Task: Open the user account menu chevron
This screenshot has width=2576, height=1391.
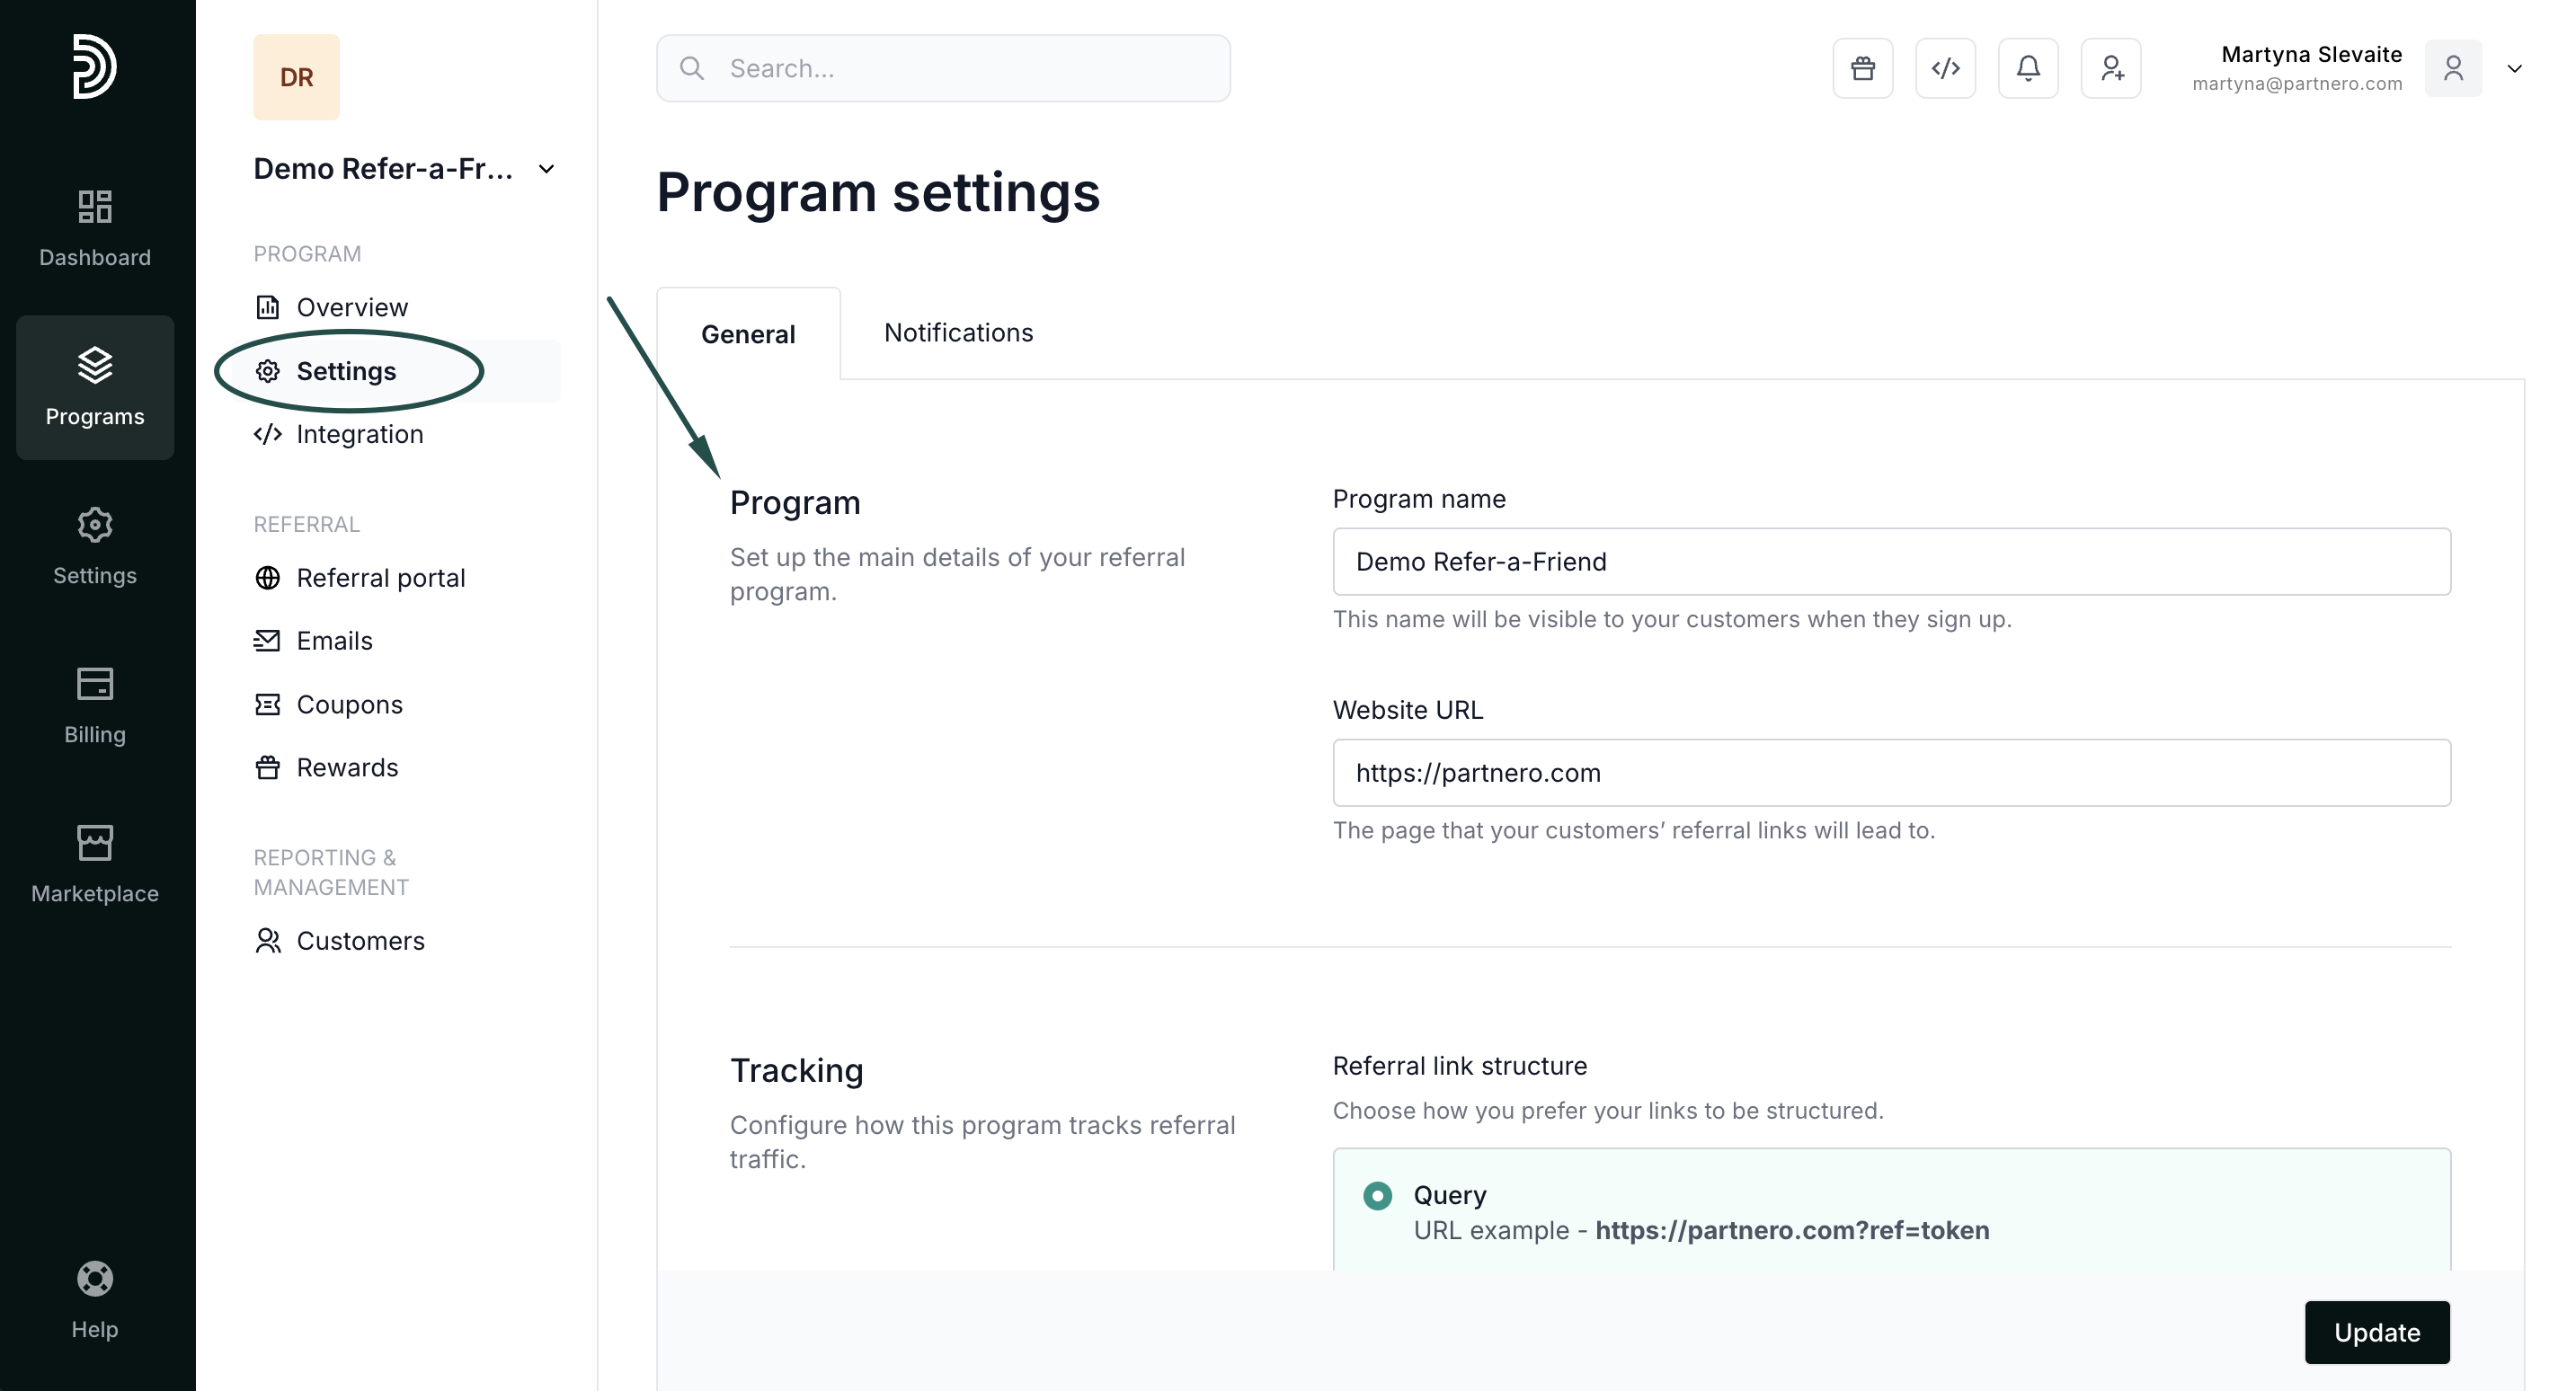Action: tap(2514, 68)
